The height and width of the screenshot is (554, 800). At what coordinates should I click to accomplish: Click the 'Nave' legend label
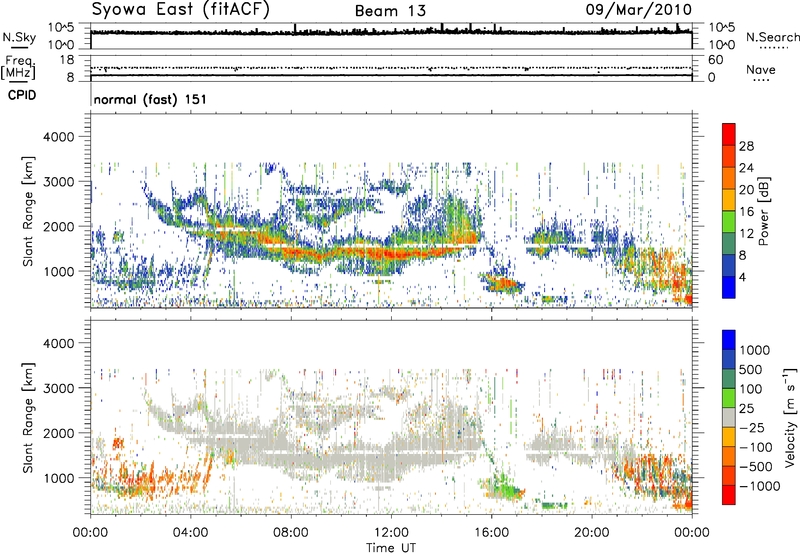click(760, 69)
